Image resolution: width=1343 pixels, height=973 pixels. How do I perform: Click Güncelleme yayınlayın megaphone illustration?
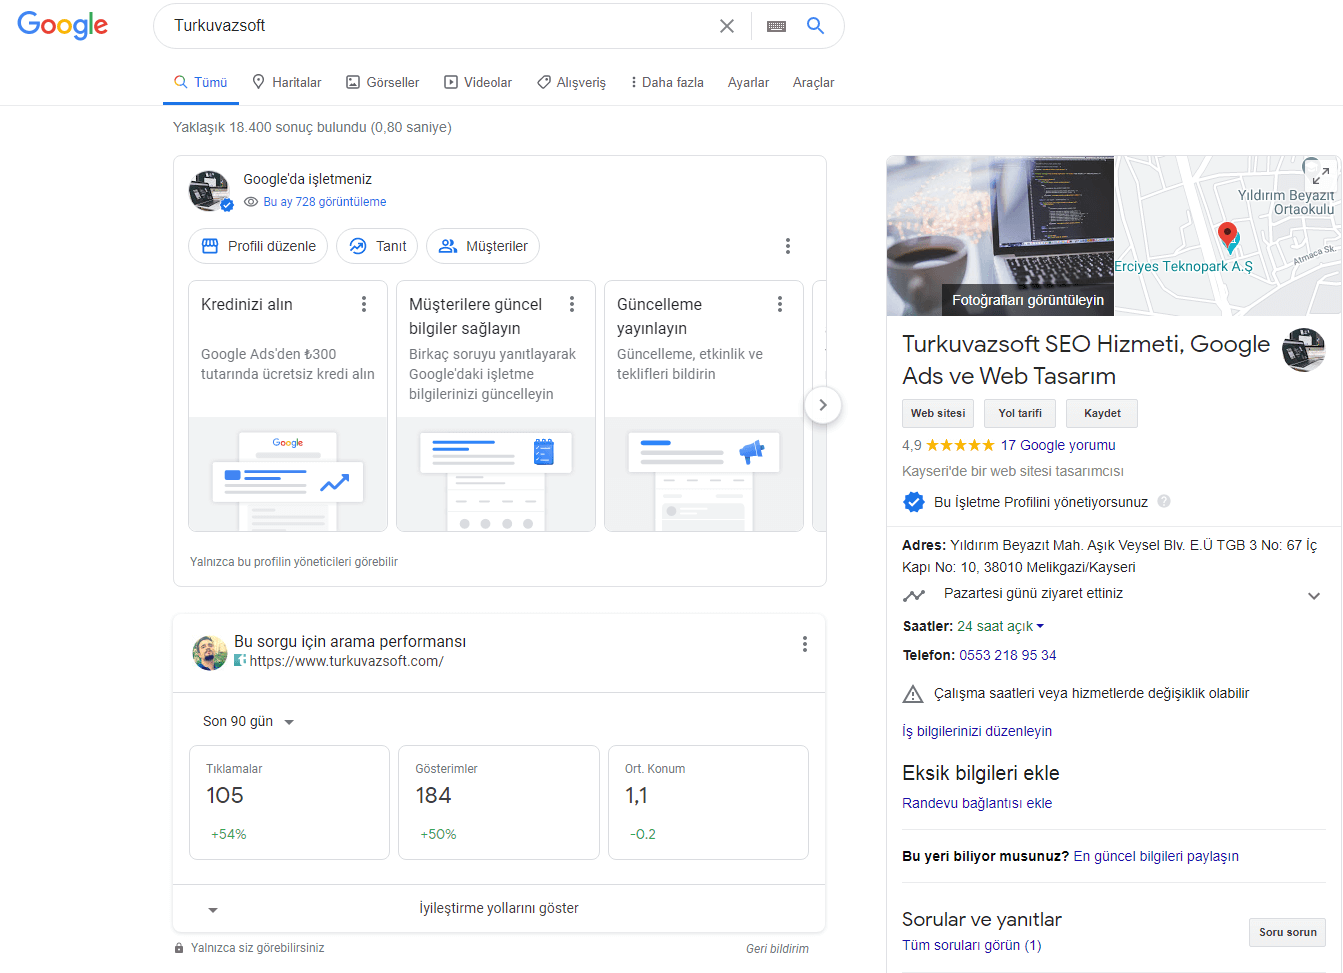click(704, 474)
